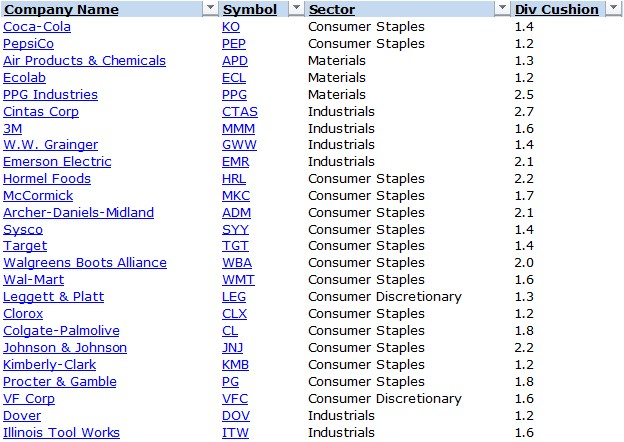This screenshot has height=442, width=624.
Task: Follow the Air Products & Chemicals link
Action: [84, 60]
